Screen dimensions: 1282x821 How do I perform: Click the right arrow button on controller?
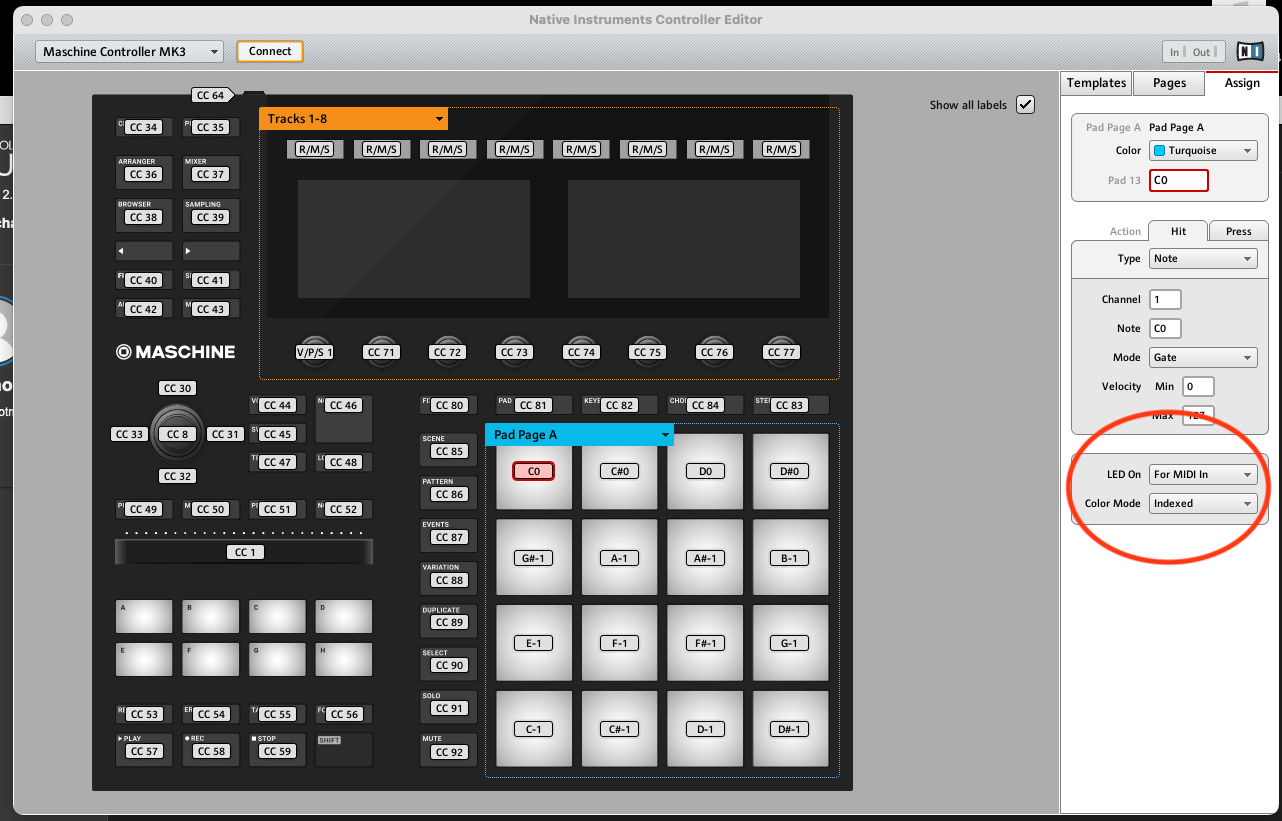coord(211,251)
